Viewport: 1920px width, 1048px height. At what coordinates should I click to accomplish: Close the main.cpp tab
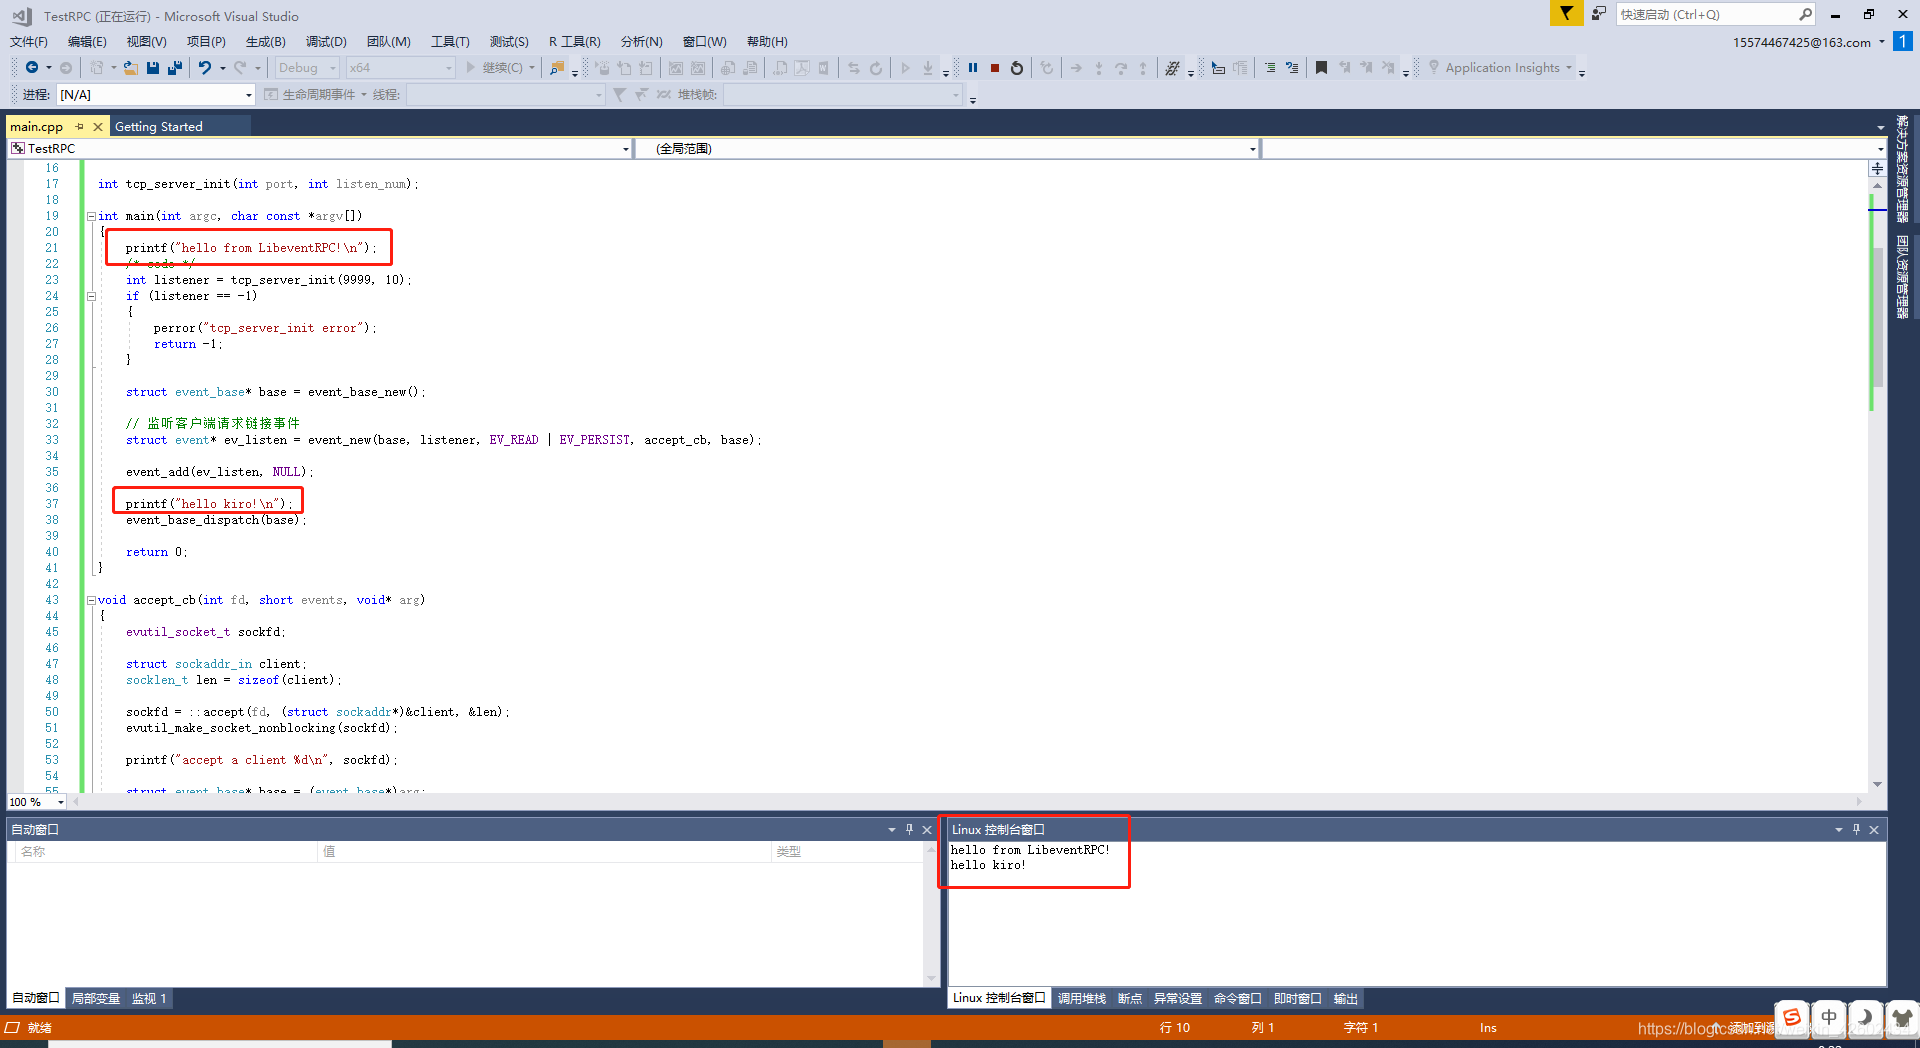click(97, 127)
